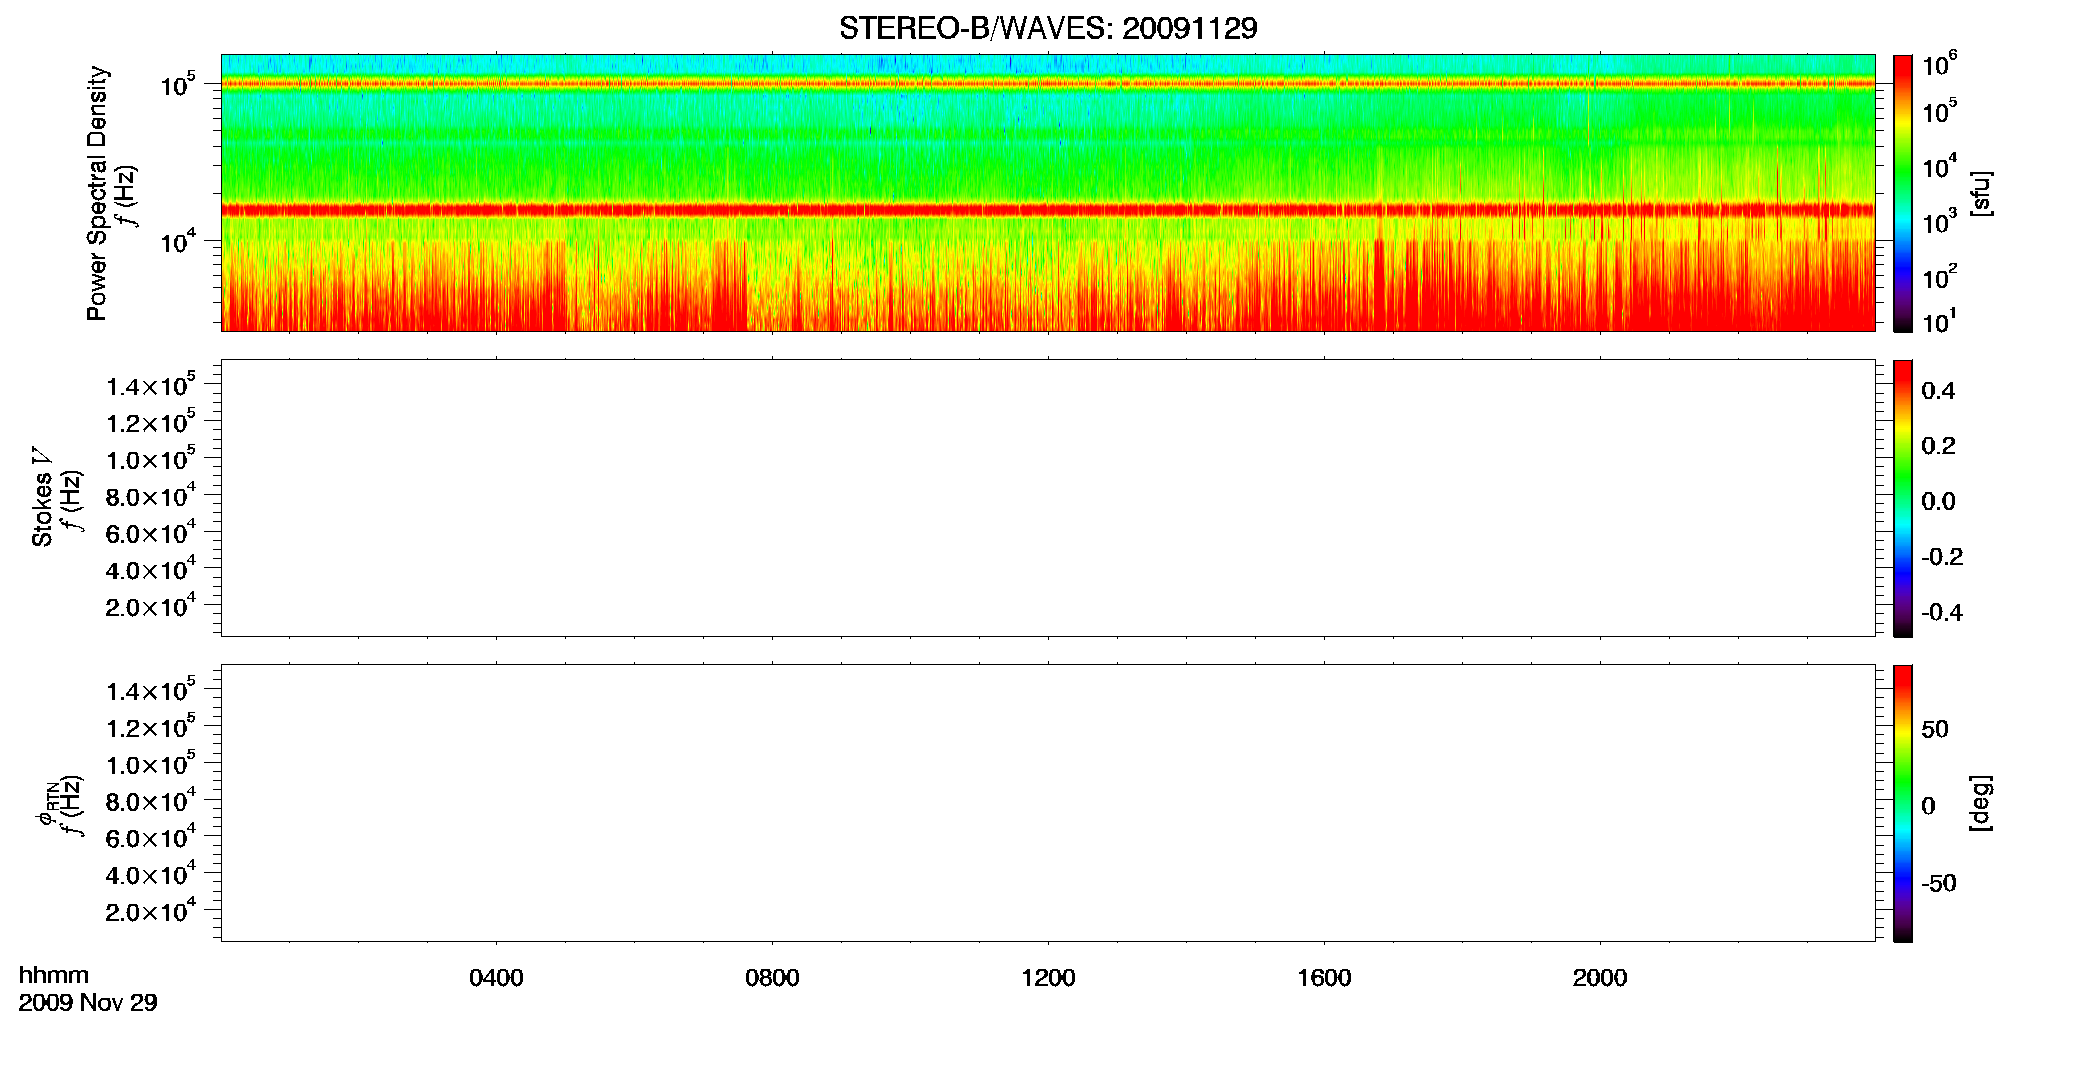
Task: Click the empty phi RTN plot panel
Action: click(x=1048, y=803)
